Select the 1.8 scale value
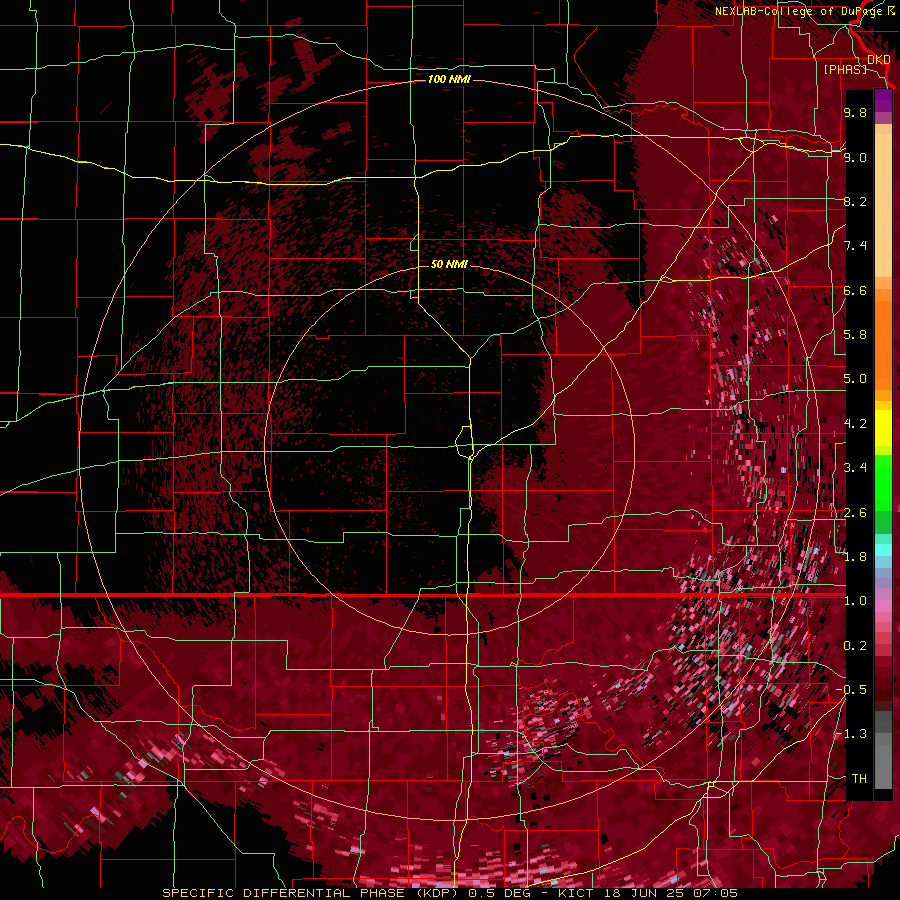Image resolution: width=900 pixels, height=900 pixels. pos(855,557)
